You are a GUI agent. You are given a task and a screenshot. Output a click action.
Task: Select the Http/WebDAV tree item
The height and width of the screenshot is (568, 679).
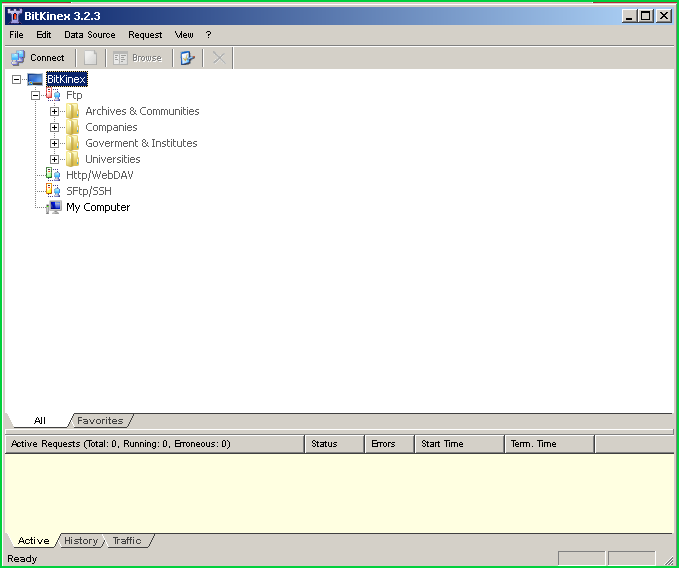tap(100, 175)
